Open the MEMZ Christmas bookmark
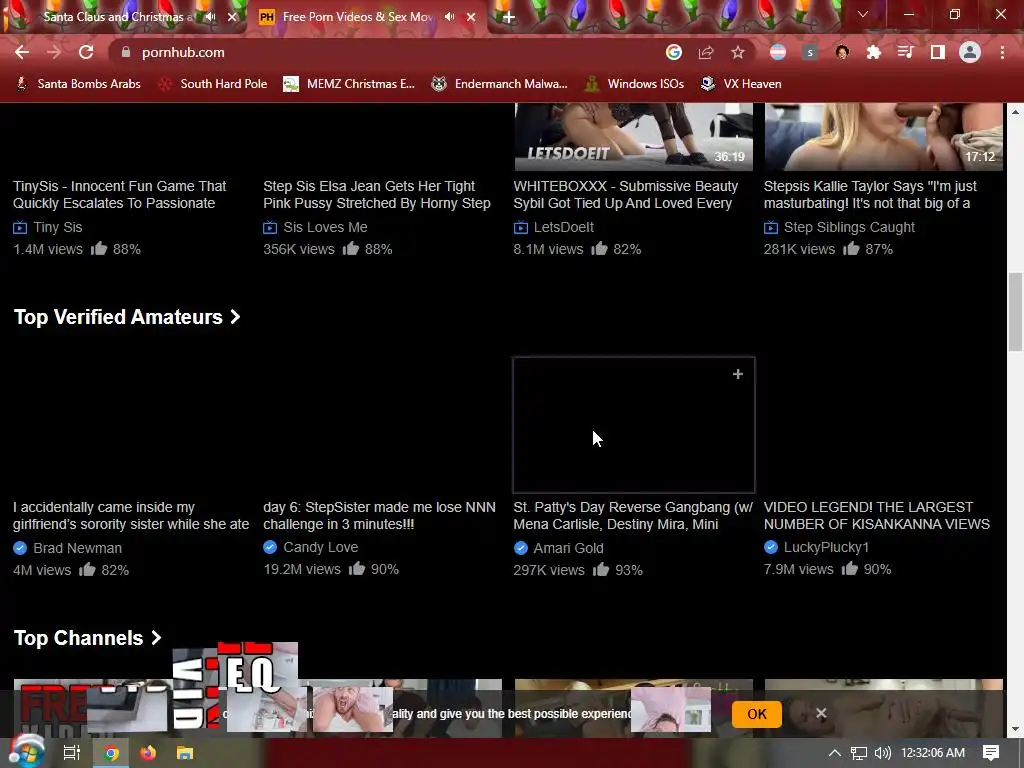Viewport: 1024px width, 768px height. coord(349,84)
